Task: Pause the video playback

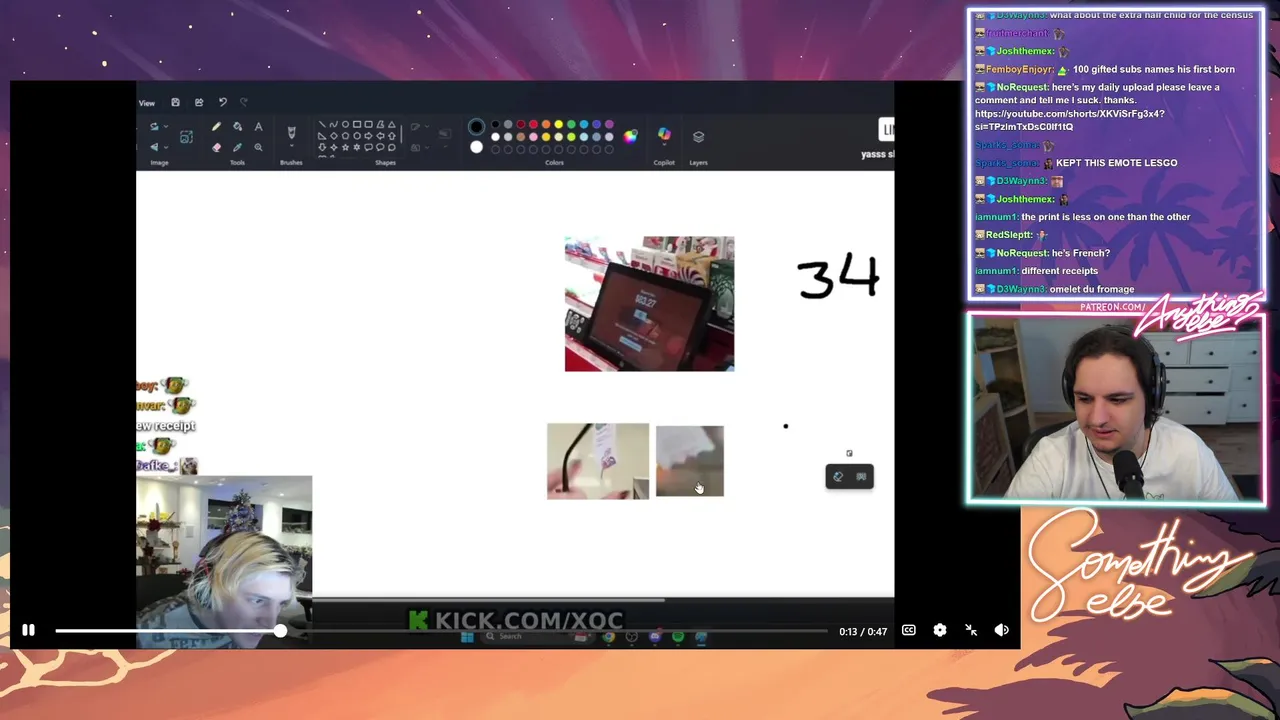Action: click(28, 630)
